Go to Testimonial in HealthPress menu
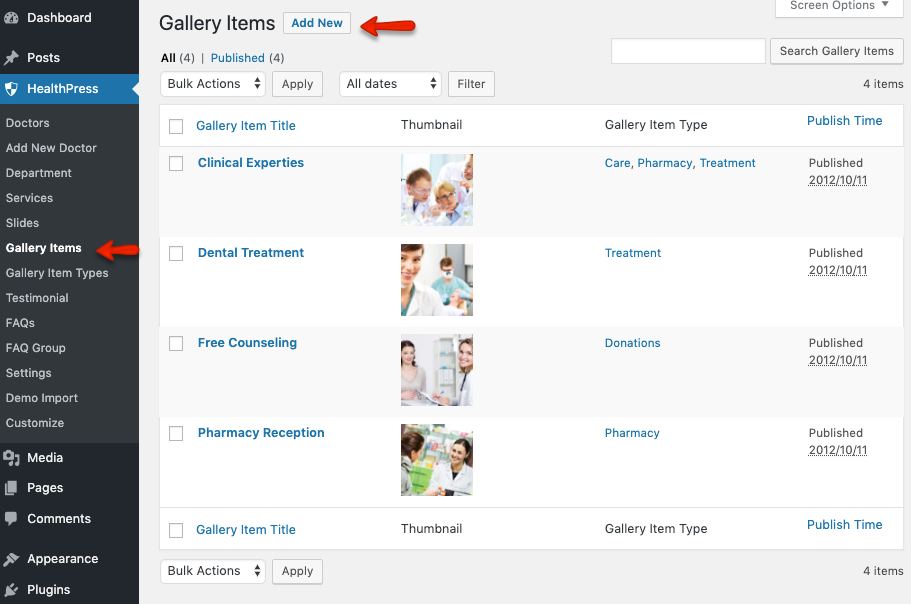Image resolution: width=911 pixels, height=604 pixels. coord(37,298)
